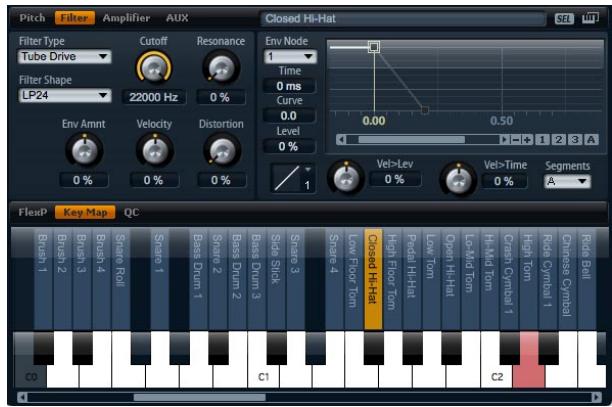
Task: Select the Bass Drum 1 key map strip
Action: tap(198, 279)
